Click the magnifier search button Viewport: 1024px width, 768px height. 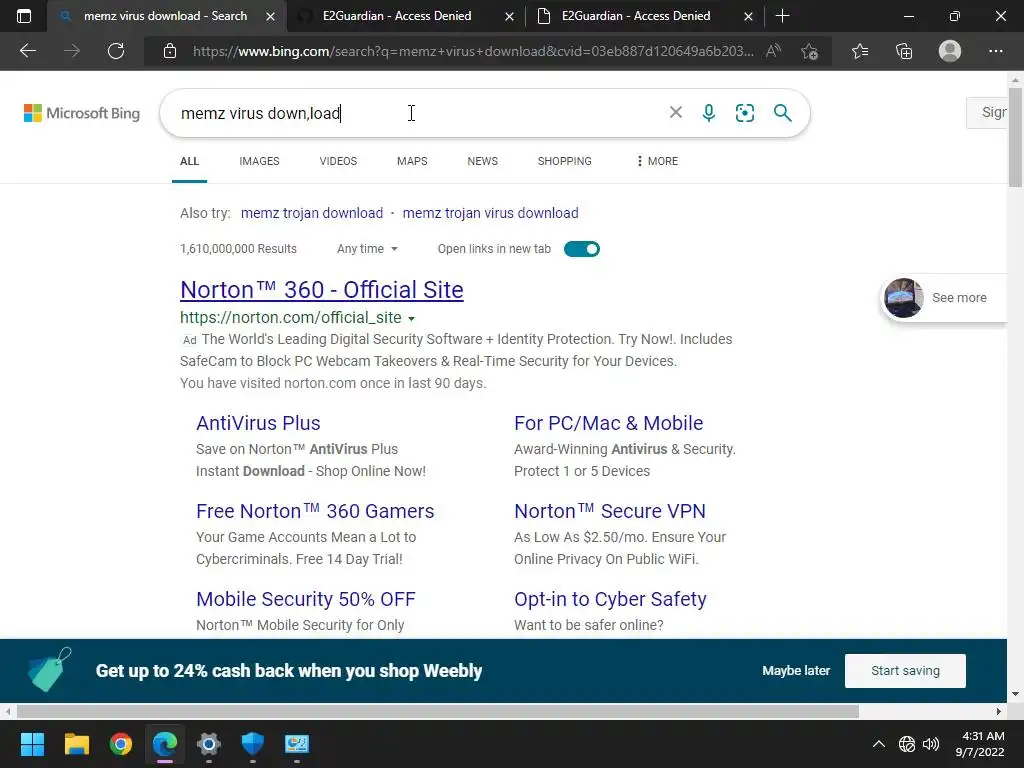[782, 113]
